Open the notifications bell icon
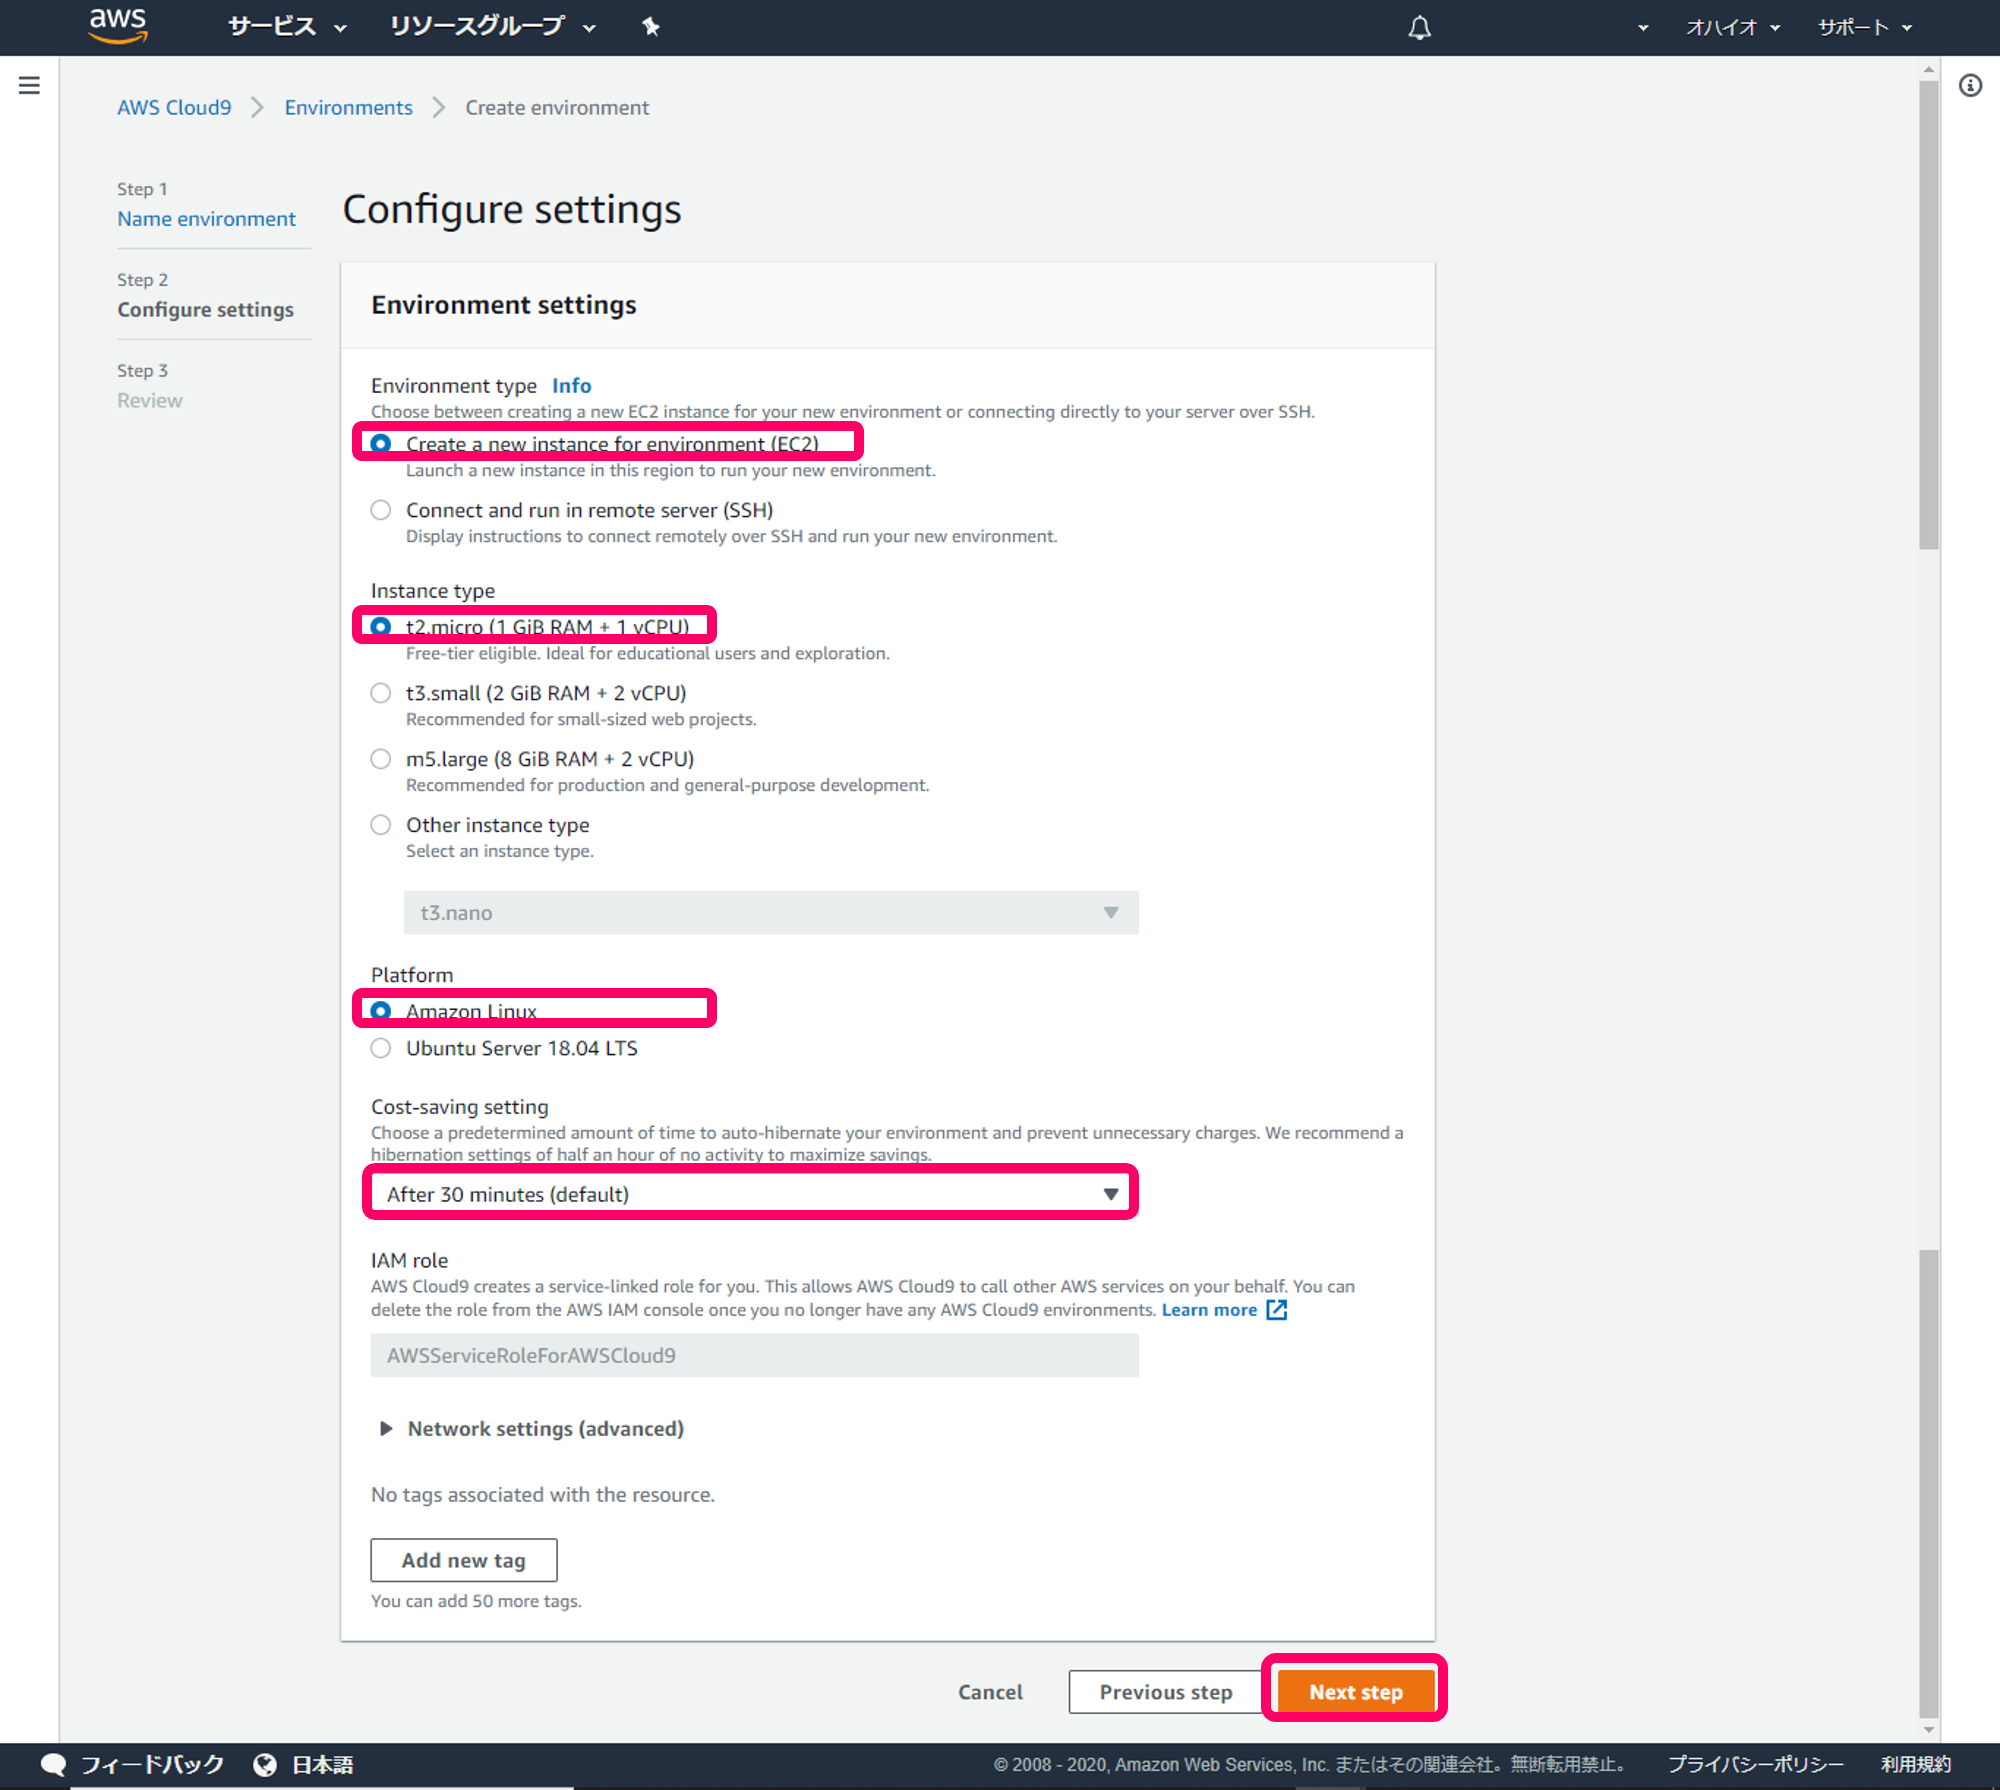2000x1790 pixels. 1419,28
